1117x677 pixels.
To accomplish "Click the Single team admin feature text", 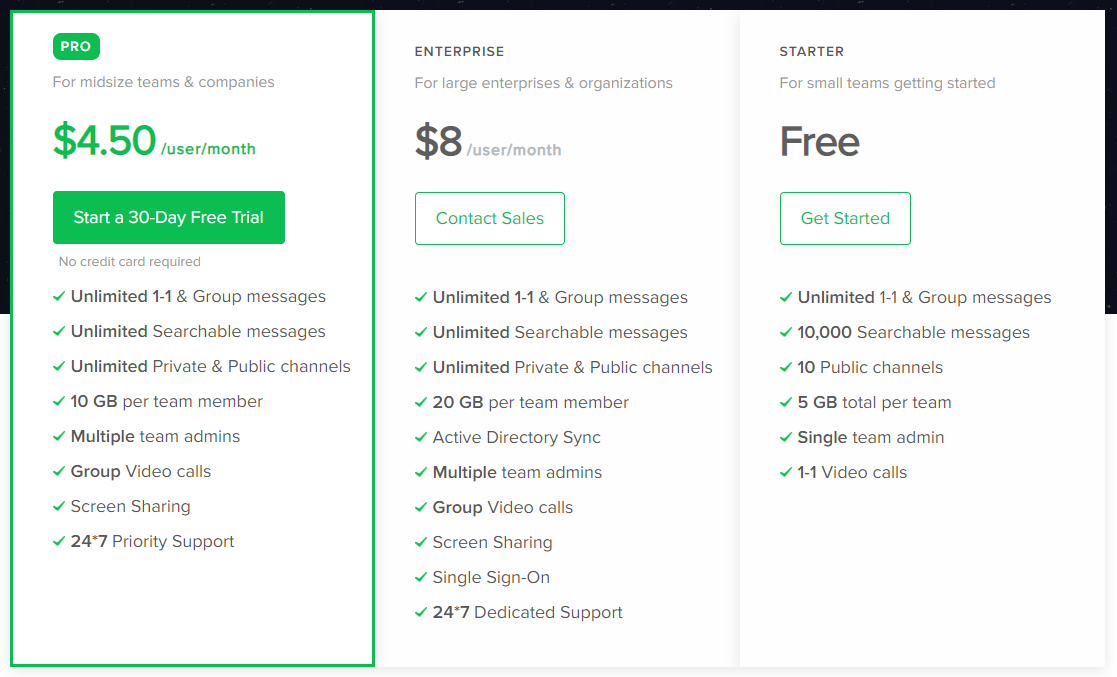I will click(870, 438).
